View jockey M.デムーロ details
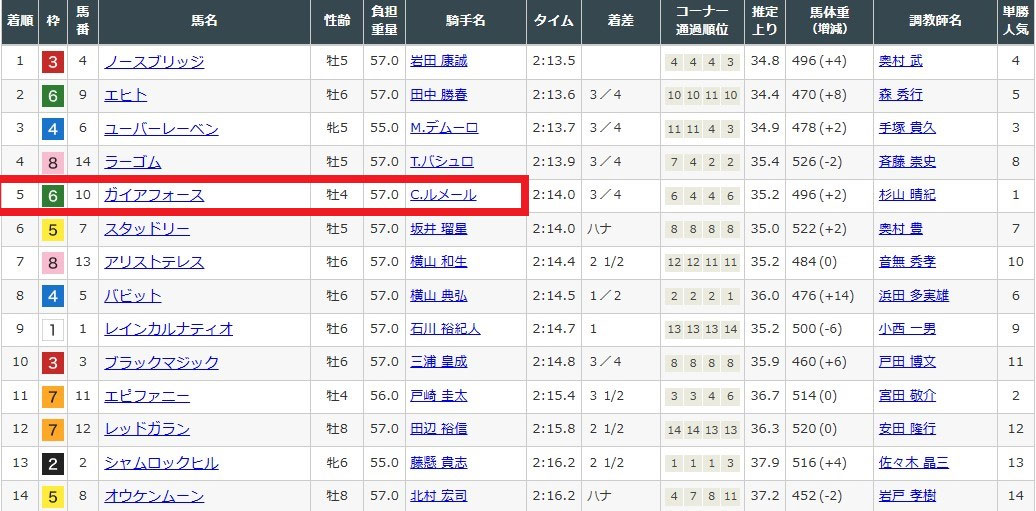The image size is (1036, 511). point(443,129)
